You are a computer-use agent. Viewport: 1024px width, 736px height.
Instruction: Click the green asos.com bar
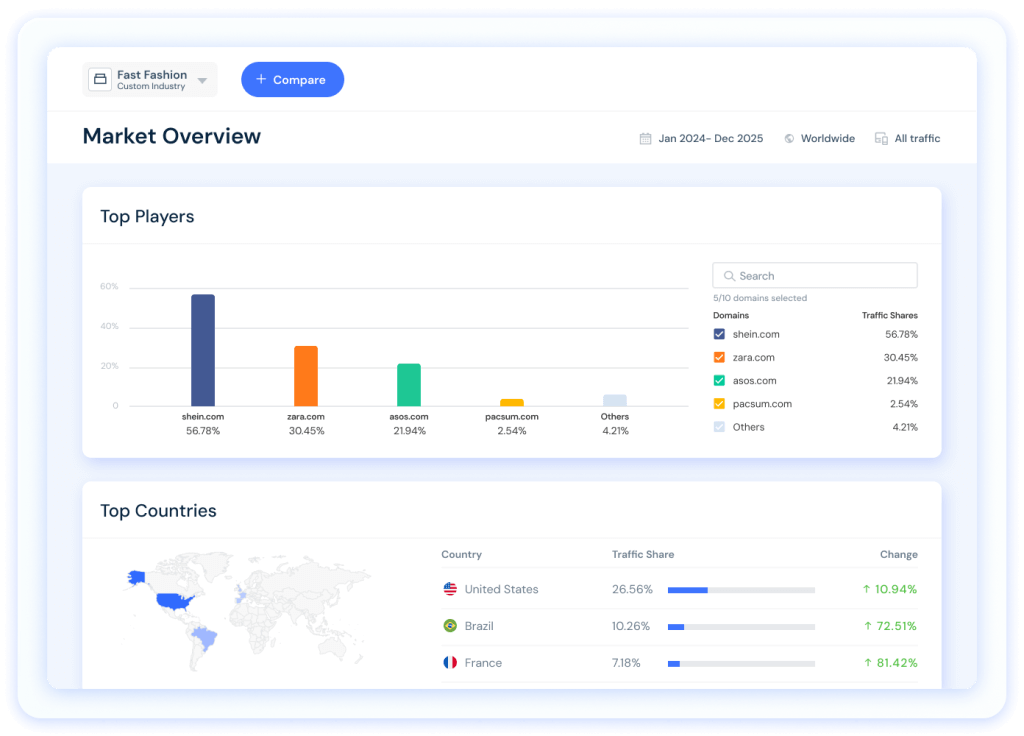coord(409,385)
